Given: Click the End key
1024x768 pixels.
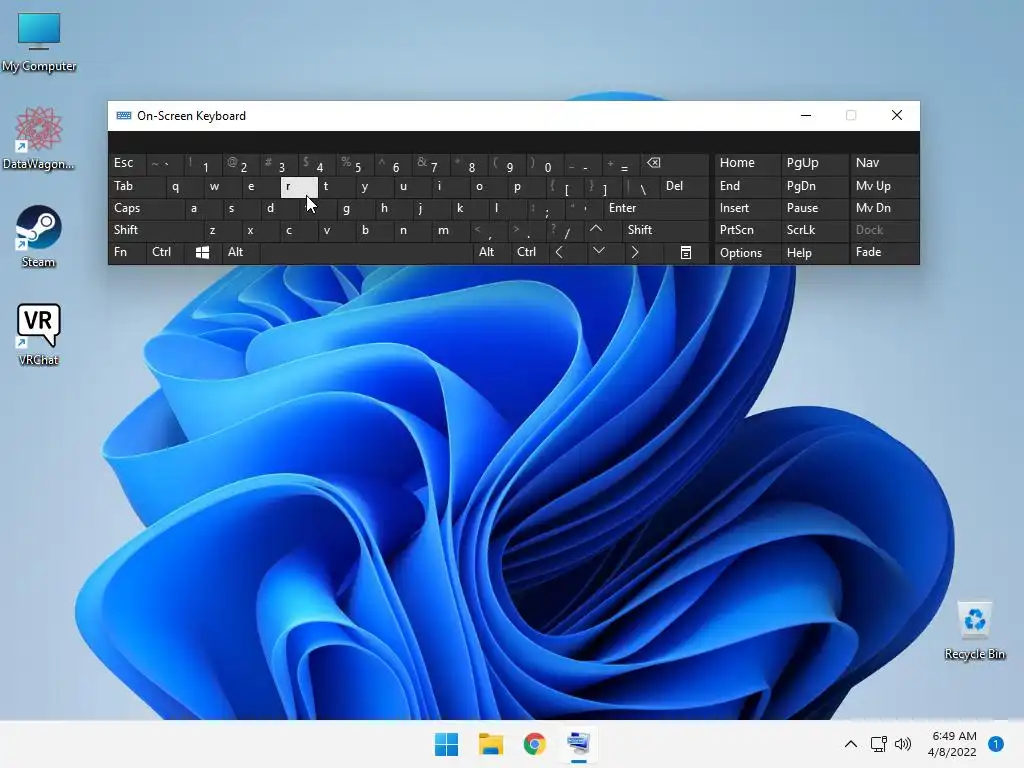Looking at the screenshot, I should pyautogui.click(x=747, y=186).
